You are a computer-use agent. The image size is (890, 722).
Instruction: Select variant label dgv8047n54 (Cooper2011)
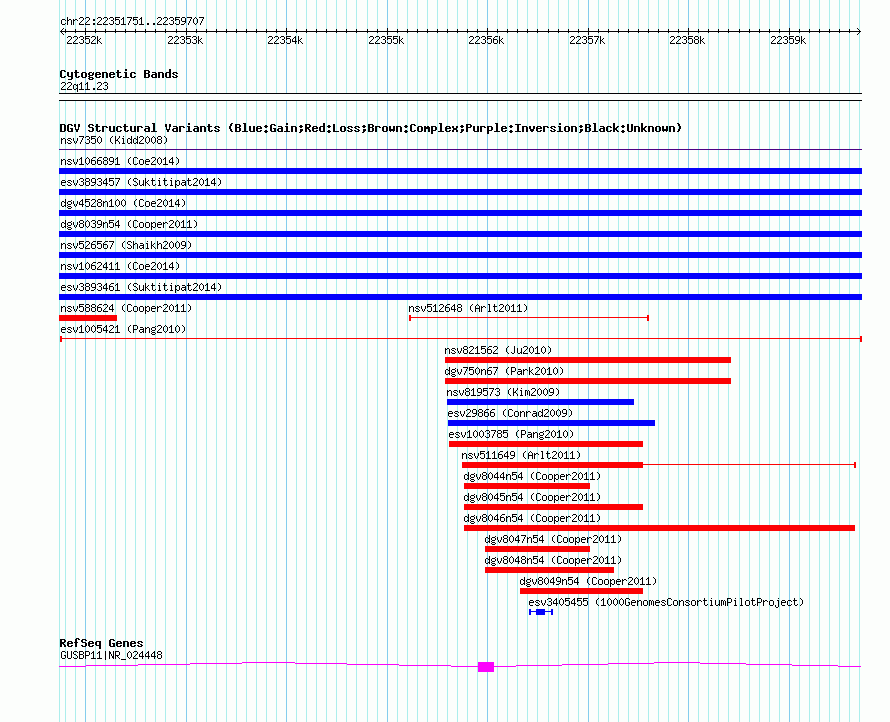[x=553, y=539]
